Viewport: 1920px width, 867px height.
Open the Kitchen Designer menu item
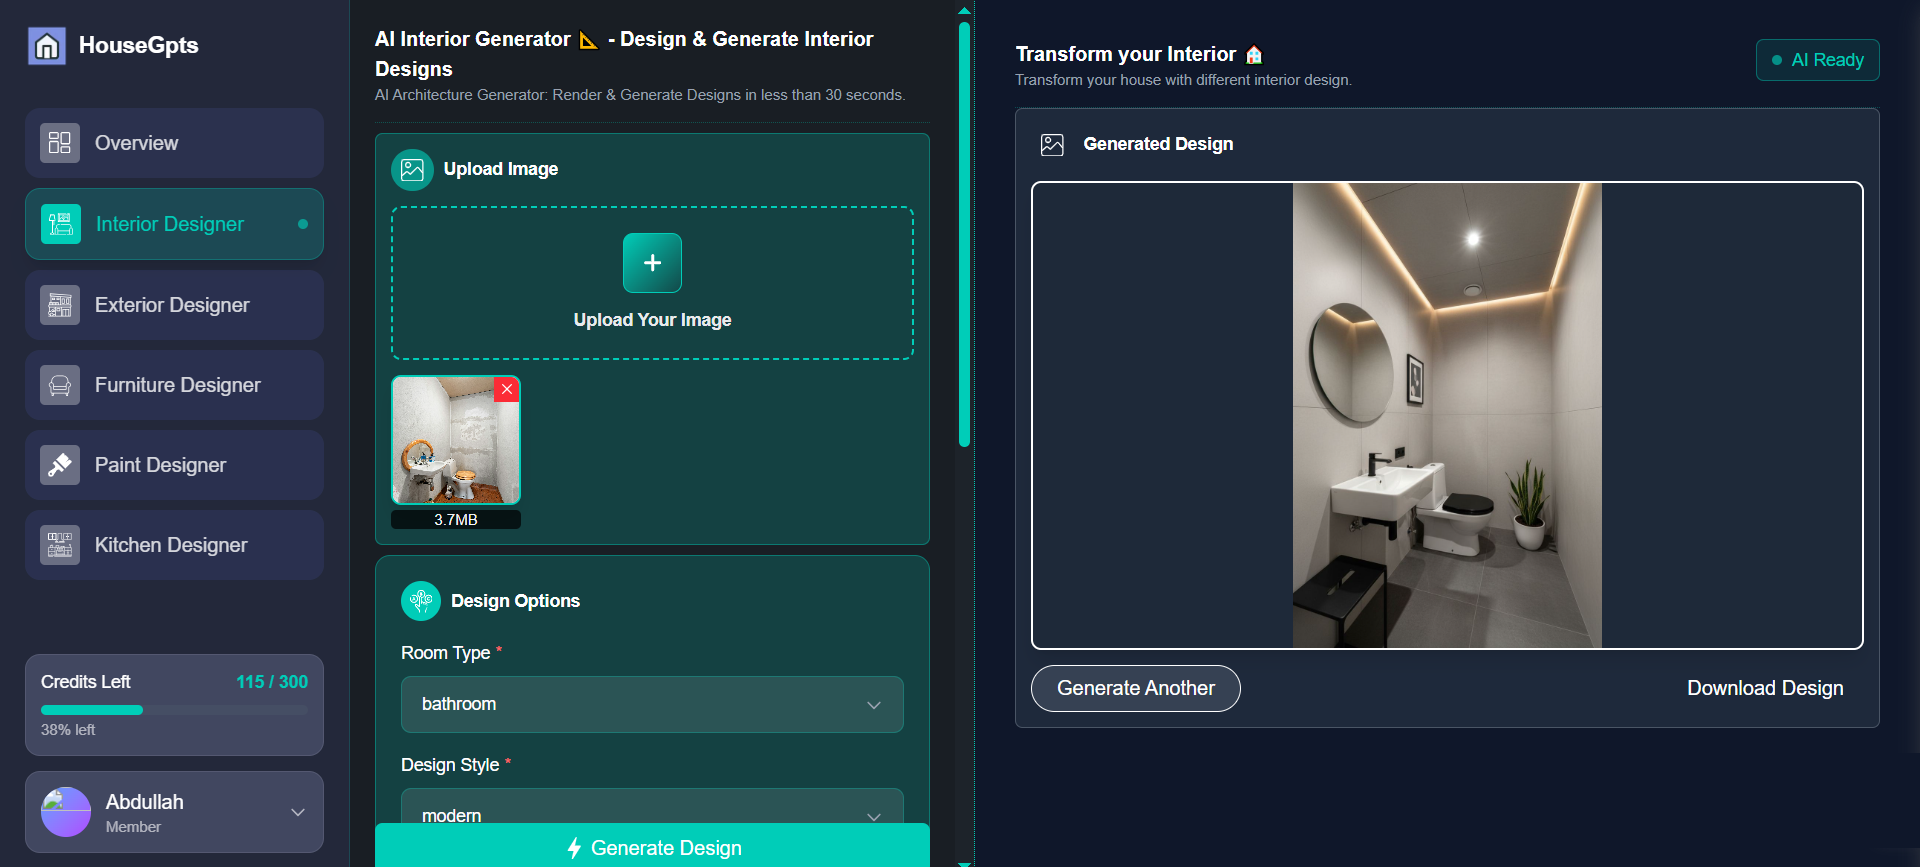[x=174, y=545]
